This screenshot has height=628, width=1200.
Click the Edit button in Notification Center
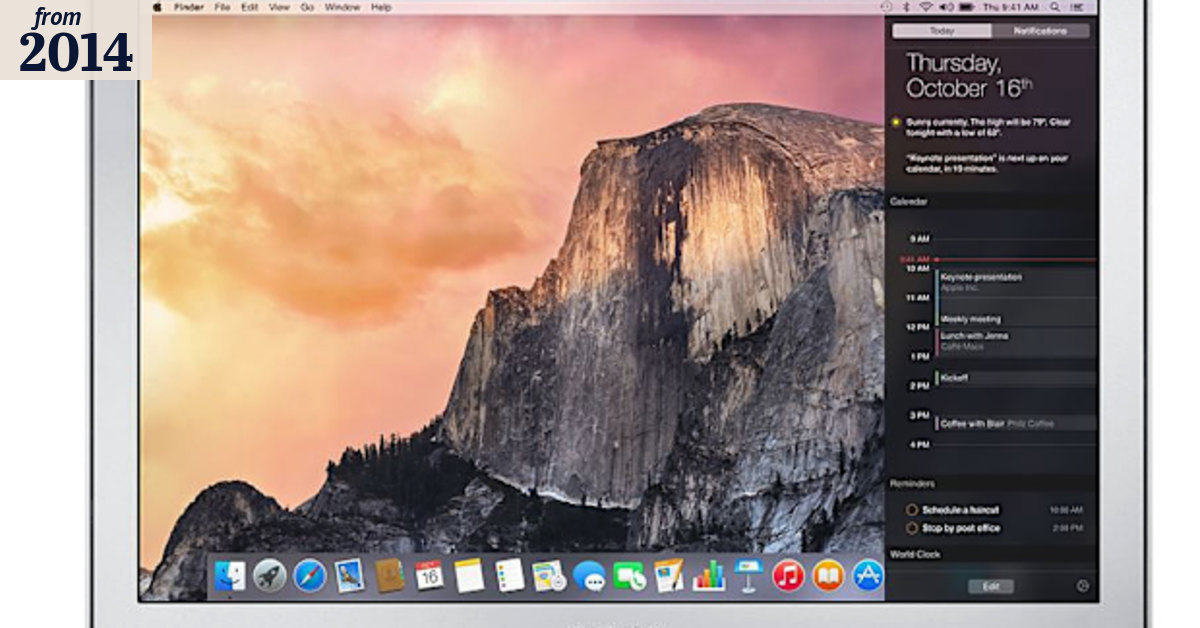(x=991, y=587)
